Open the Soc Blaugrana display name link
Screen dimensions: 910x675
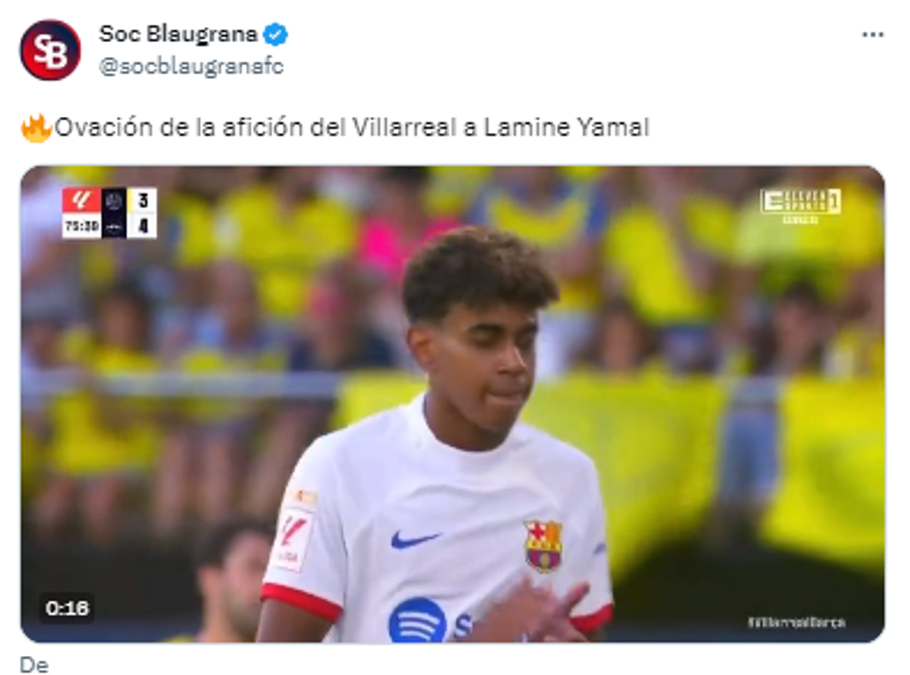tap(178, 34)
